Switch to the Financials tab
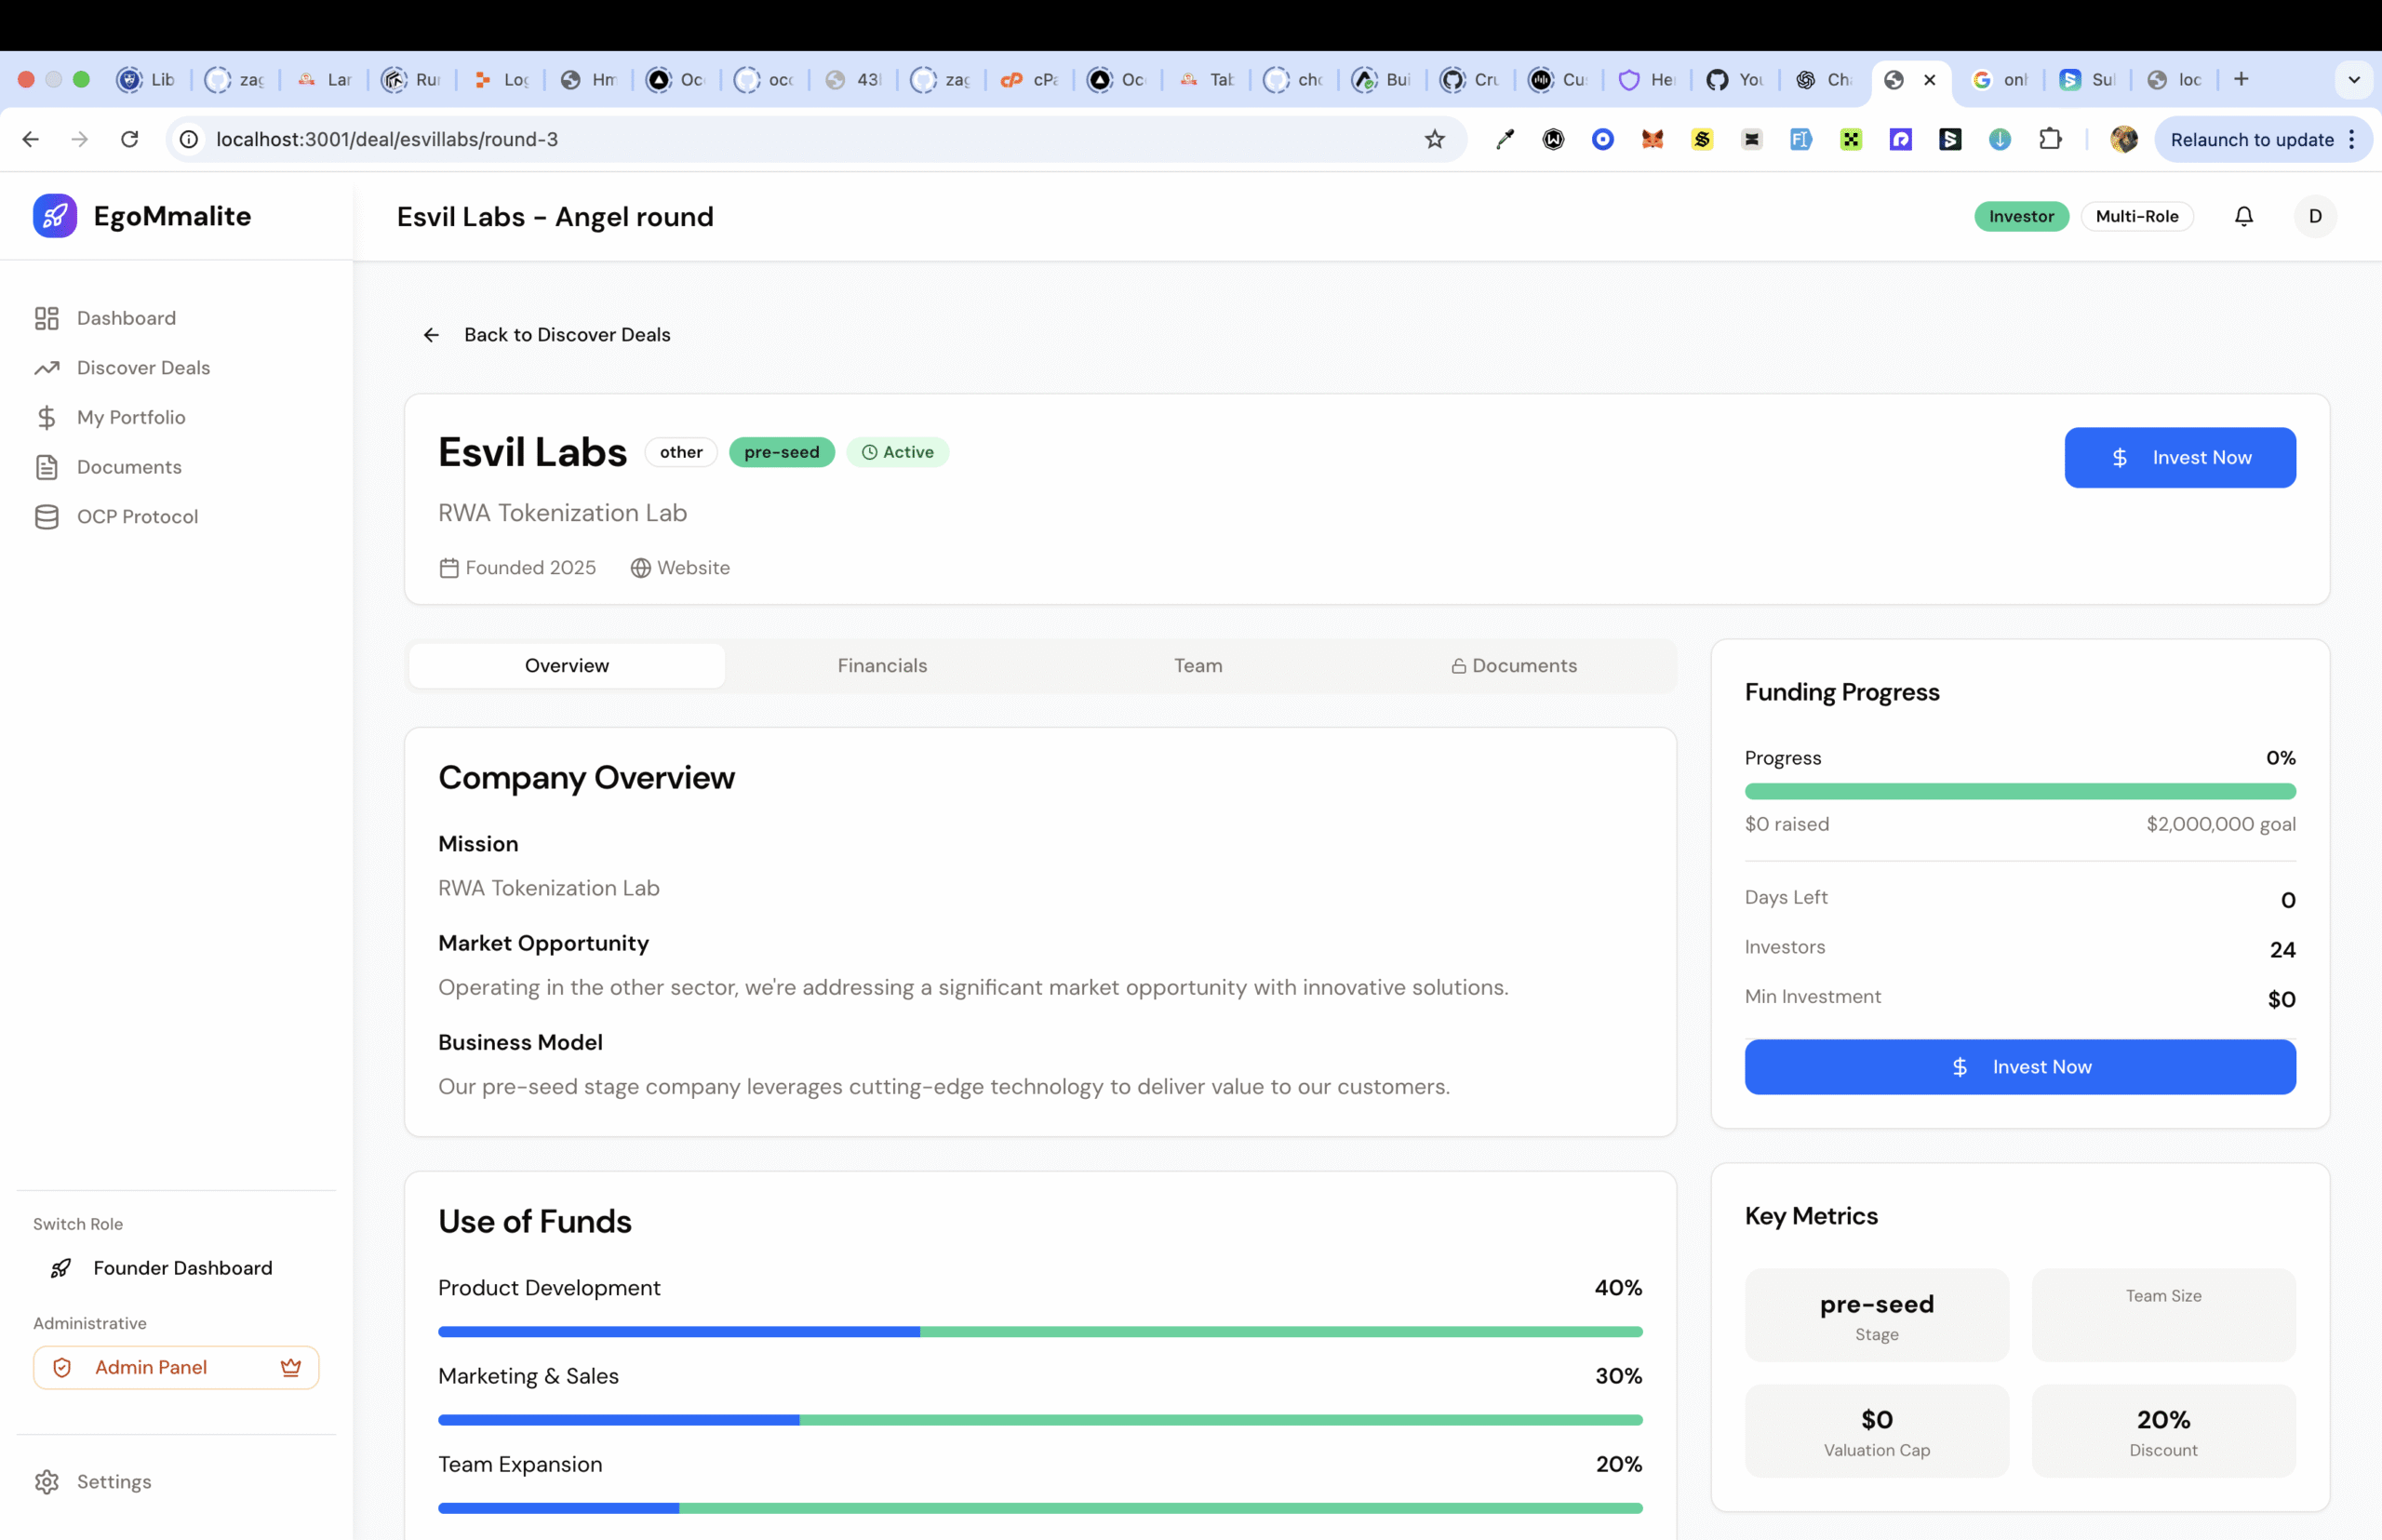 click(x=882, y=665)
